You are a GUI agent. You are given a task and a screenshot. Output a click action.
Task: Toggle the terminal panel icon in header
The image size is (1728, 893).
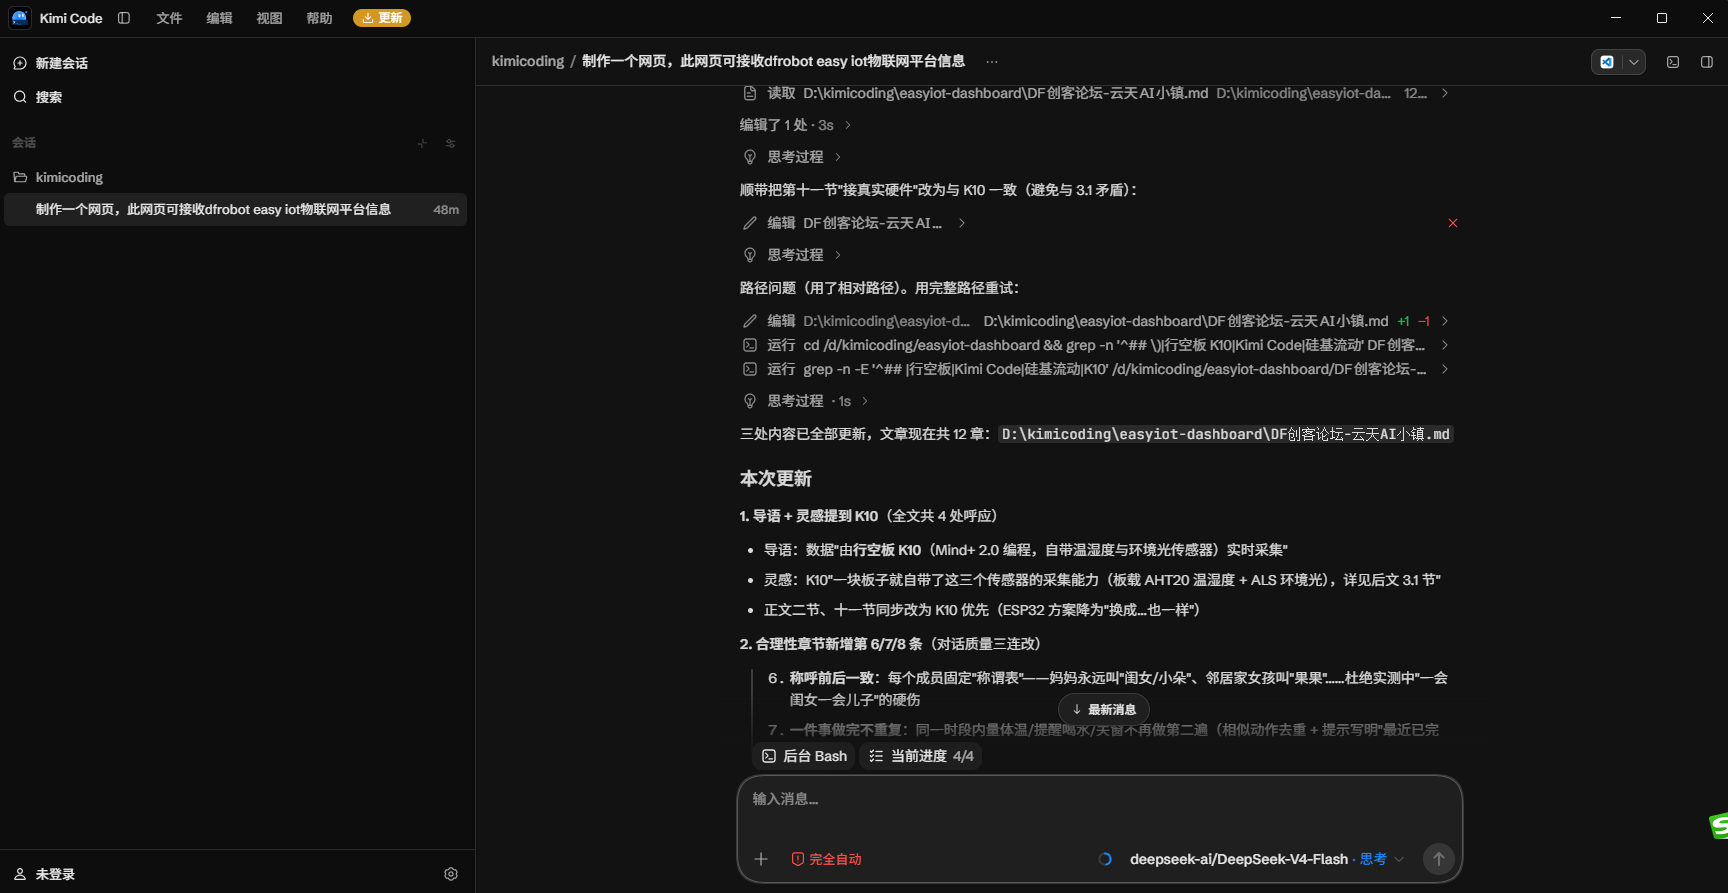click(1673, 62)
